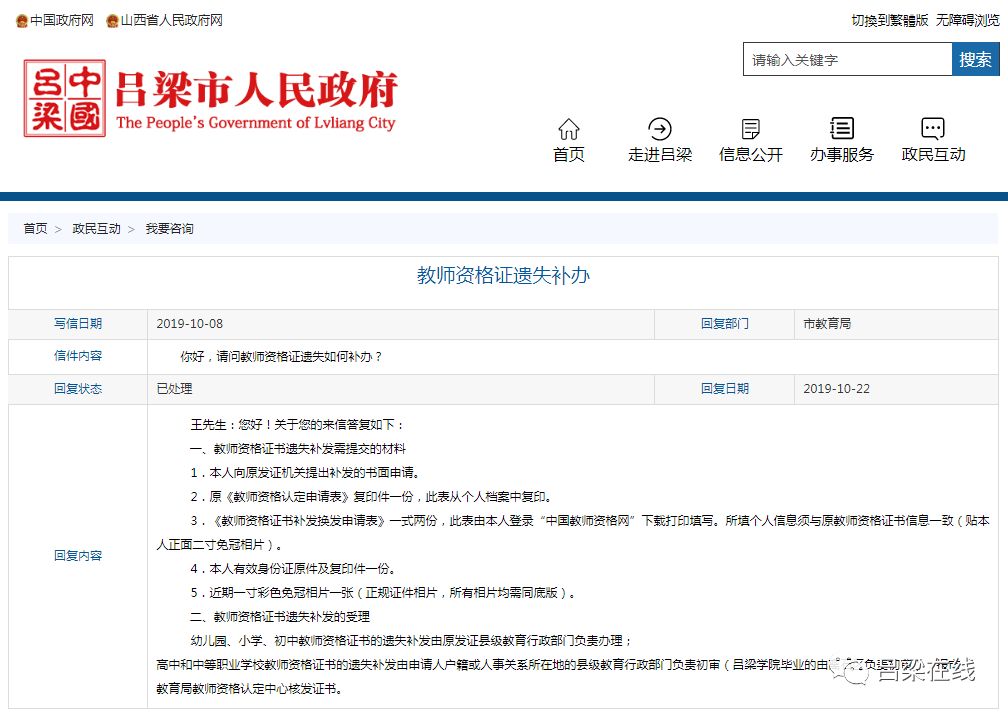Click the heading 教师资格证遗失补办
The image size is (1008, 714).
[x=503, y=275]
